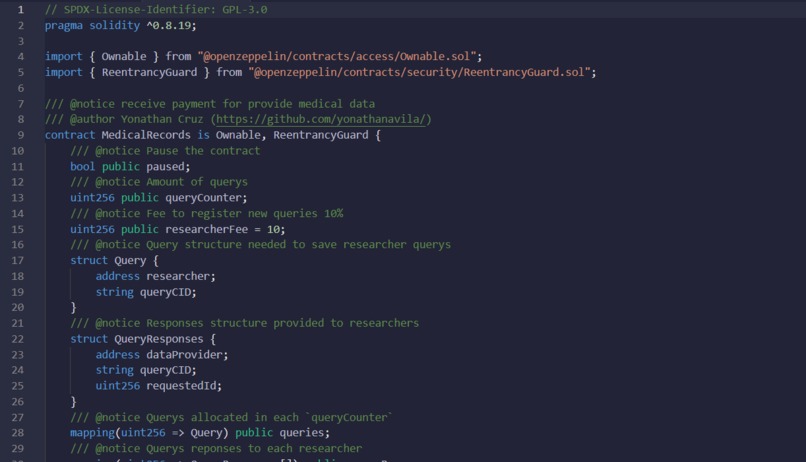
Task: Click the '@author Yonathan Cruz' text
Action: [136, 119]
